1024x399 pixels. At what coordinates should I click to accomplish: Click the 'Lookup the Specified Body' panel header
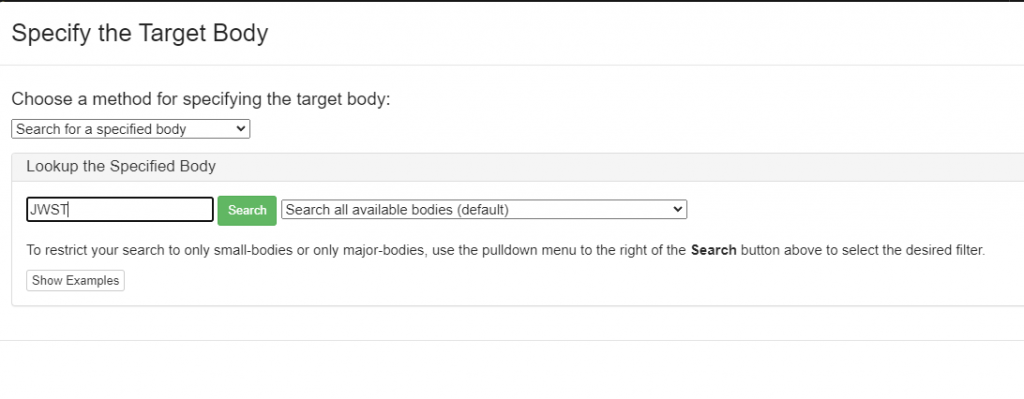click(x=518, y=167)
